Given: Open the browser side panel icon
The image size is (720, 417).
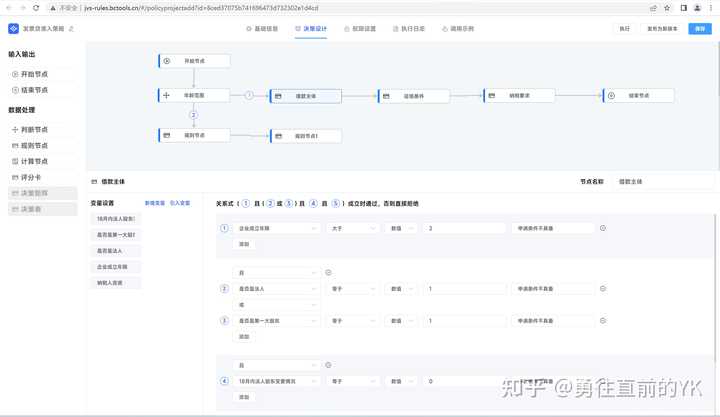Looking at the screenshot, I should [683, 8].
